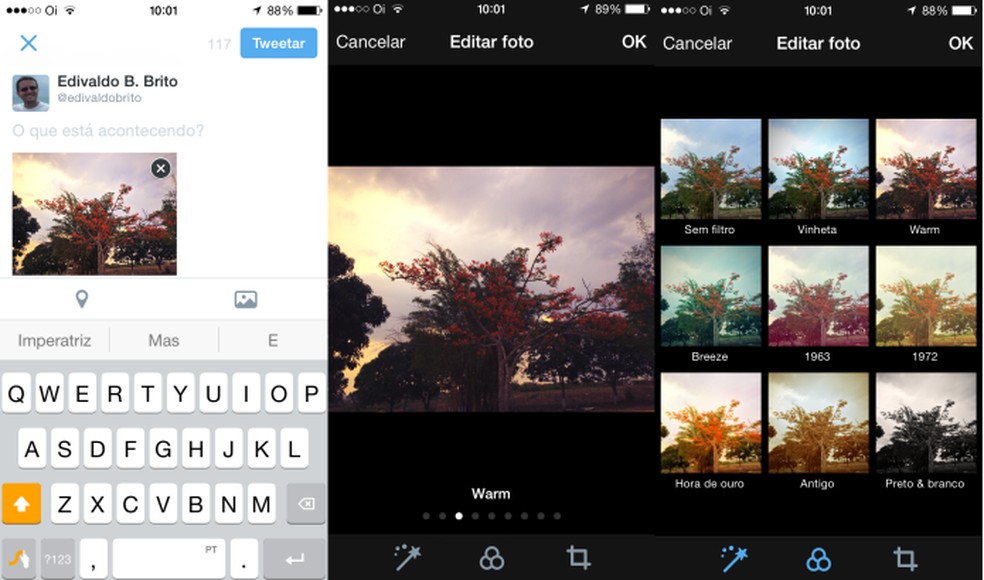This screenshot has width=984, height=580.
Task: Confirm photo edits with OK
Action: click(x=634, y=43)
